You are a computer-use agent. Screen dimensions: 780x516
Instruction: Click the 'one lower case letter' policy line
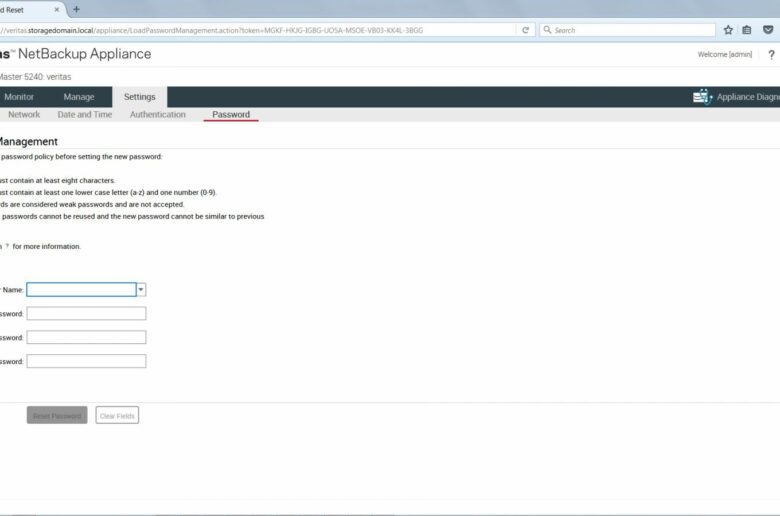click(108, 193)
